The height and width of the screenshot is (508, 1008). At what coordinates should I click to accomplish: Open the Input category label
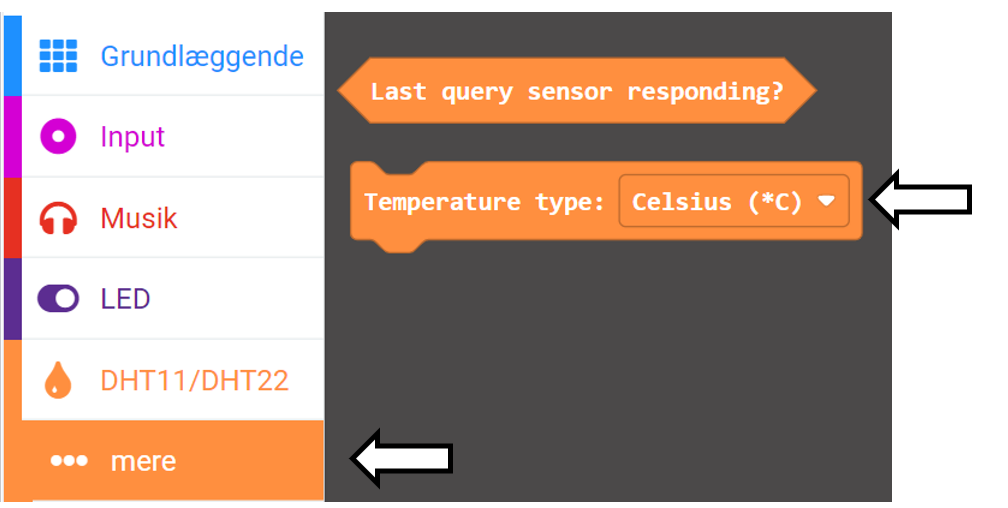[x=132, y=137]
